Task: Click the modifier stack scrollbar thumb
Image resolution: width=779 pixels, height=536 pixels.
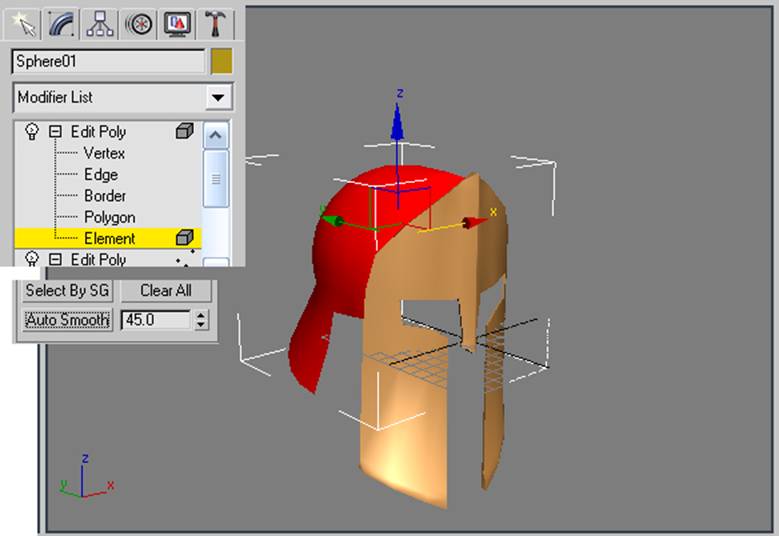Action: click(216, 178)
